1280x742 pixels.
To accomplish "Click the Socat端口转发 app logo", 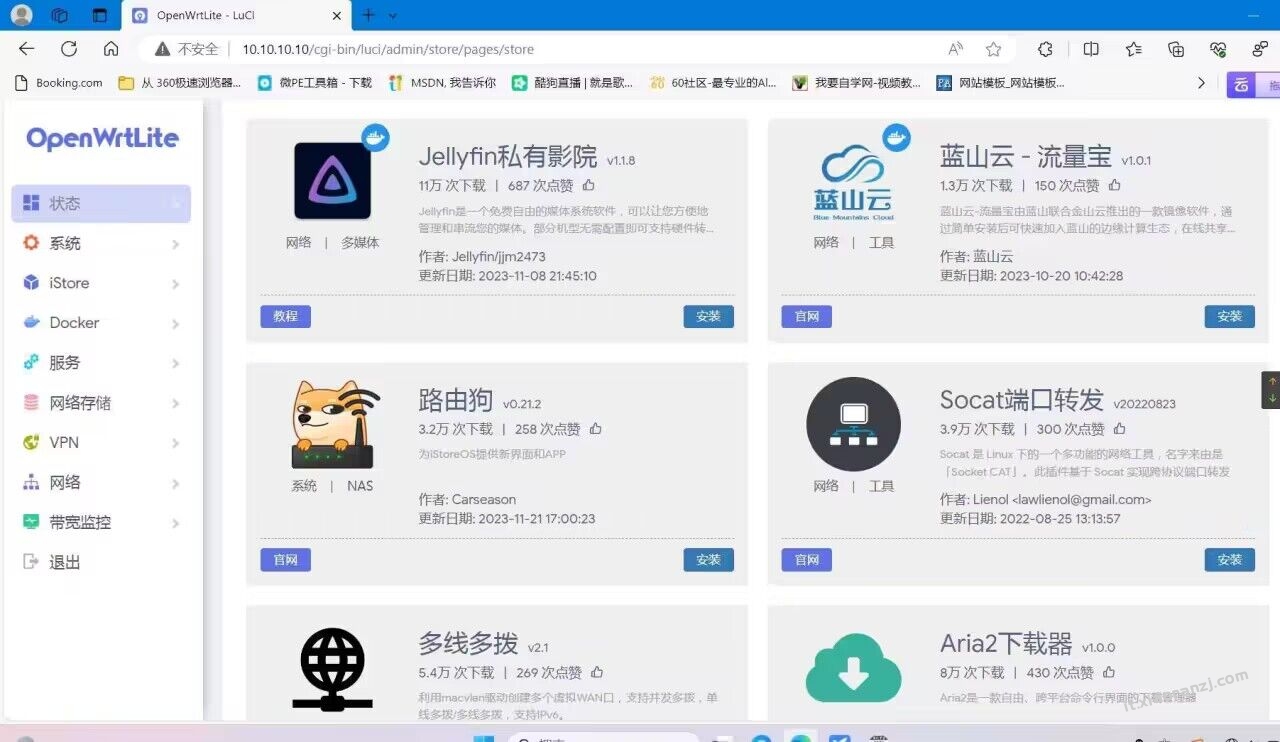I will [854, 424].
